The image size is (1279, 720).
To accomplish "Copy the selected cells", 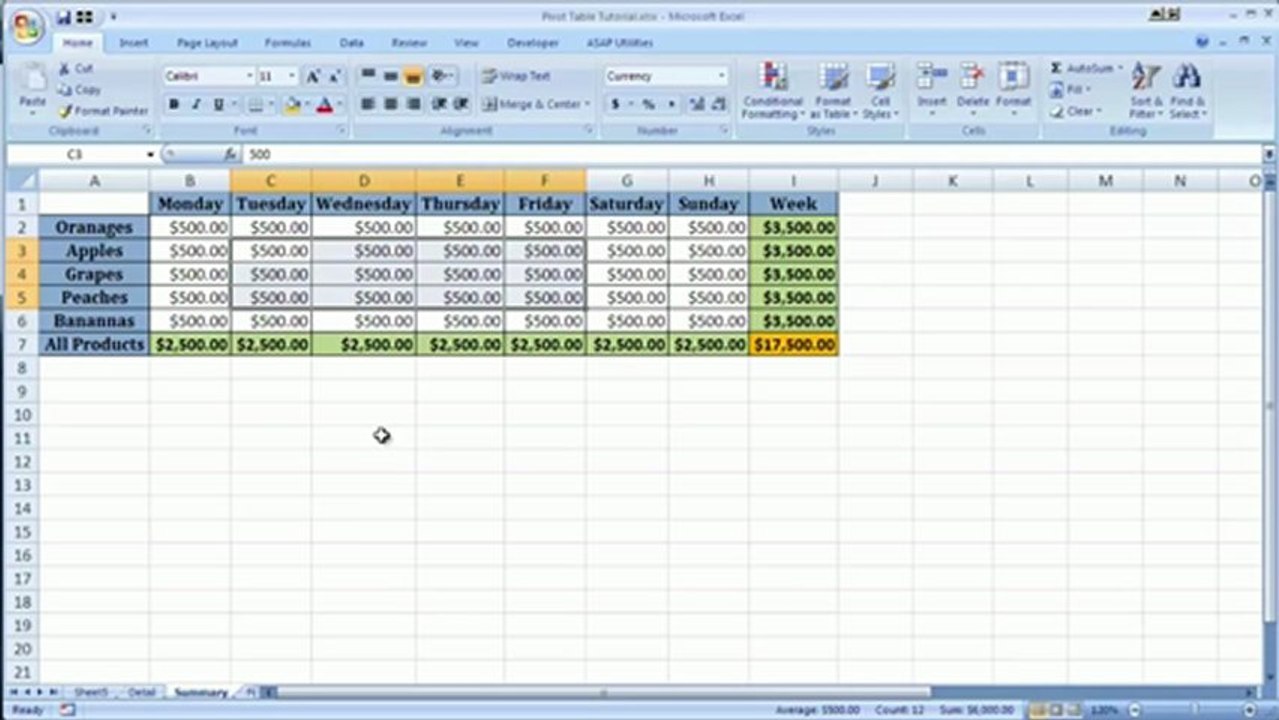I will 79,90.
